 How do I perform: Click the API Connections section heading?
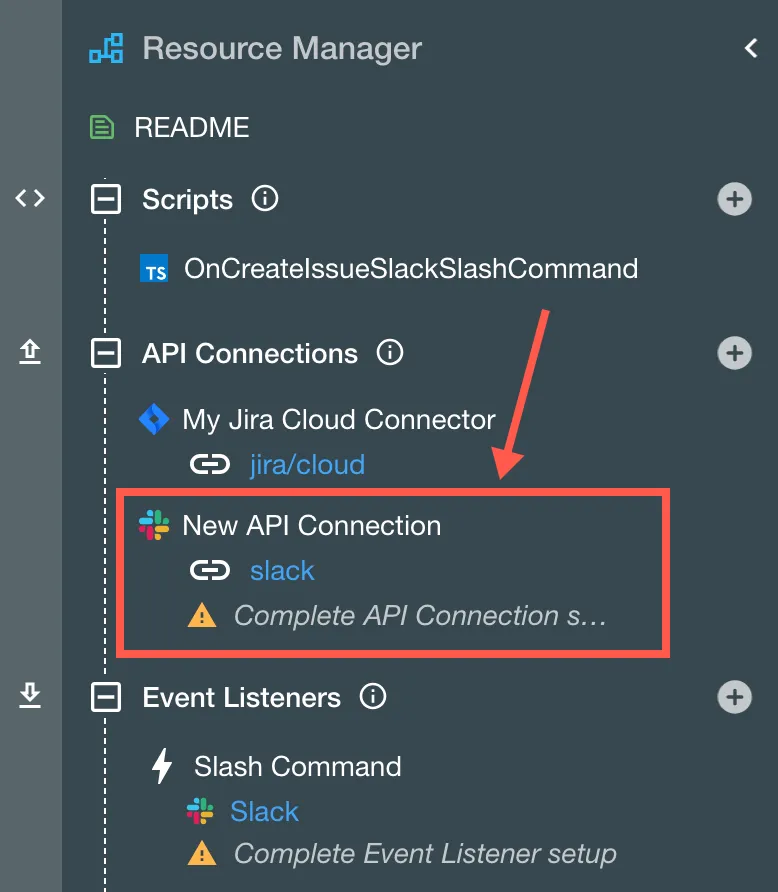coord(250,353)
